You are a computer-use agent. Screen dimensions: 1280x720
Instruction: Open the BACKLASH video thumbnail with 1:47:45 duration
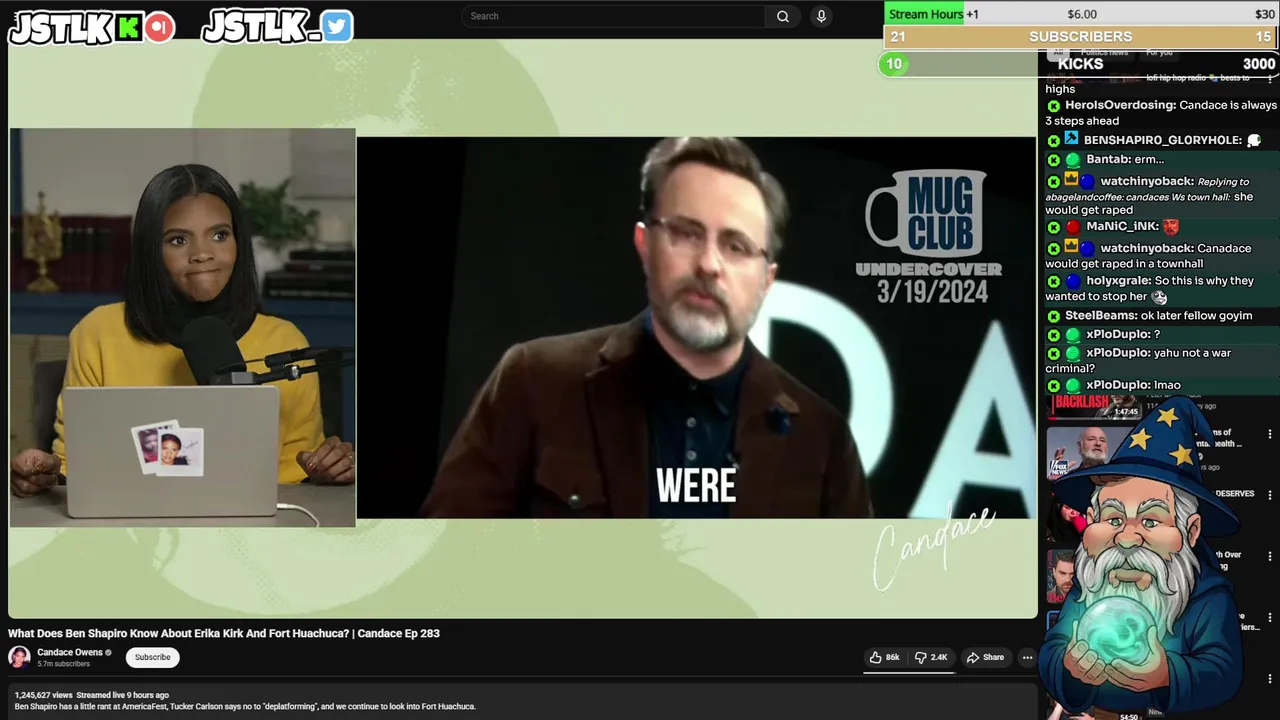coord(1094,406)
